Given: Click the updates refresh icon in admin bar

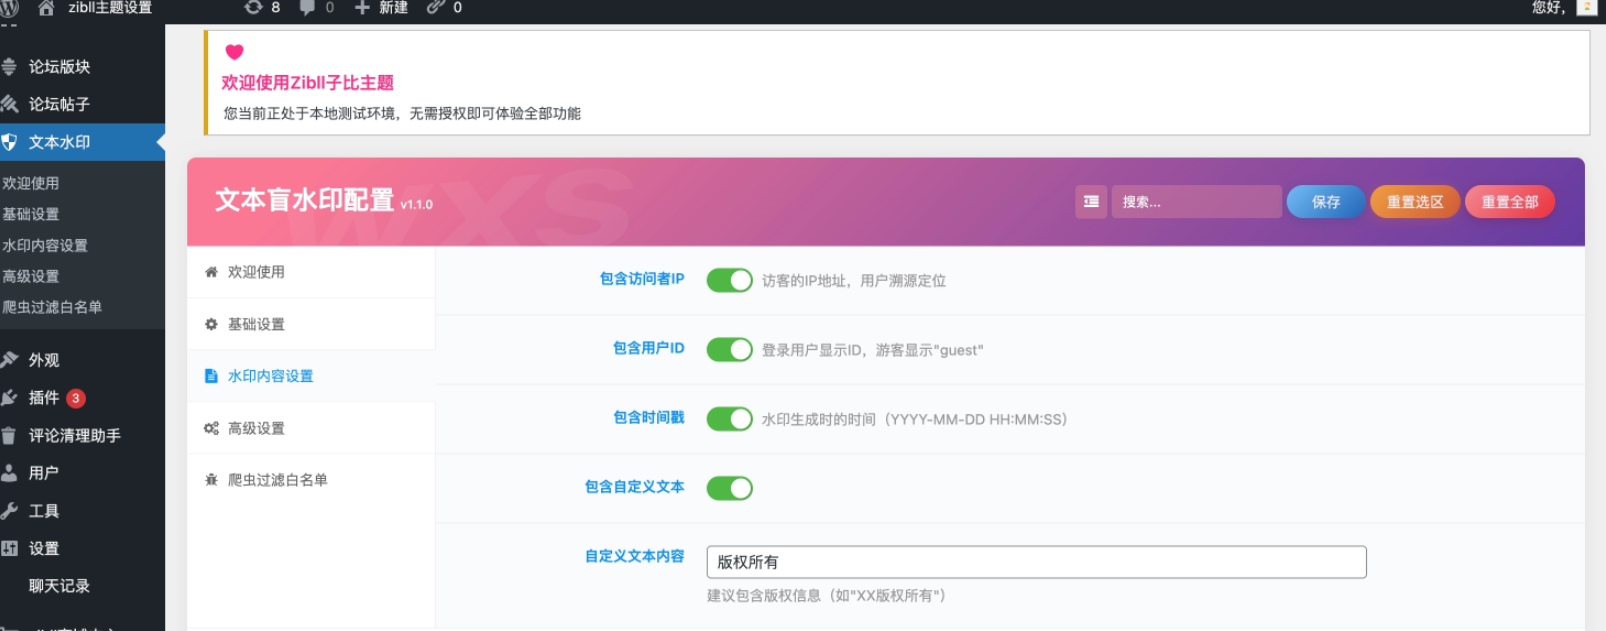Looking at the screenshot, I should (253, 8).
